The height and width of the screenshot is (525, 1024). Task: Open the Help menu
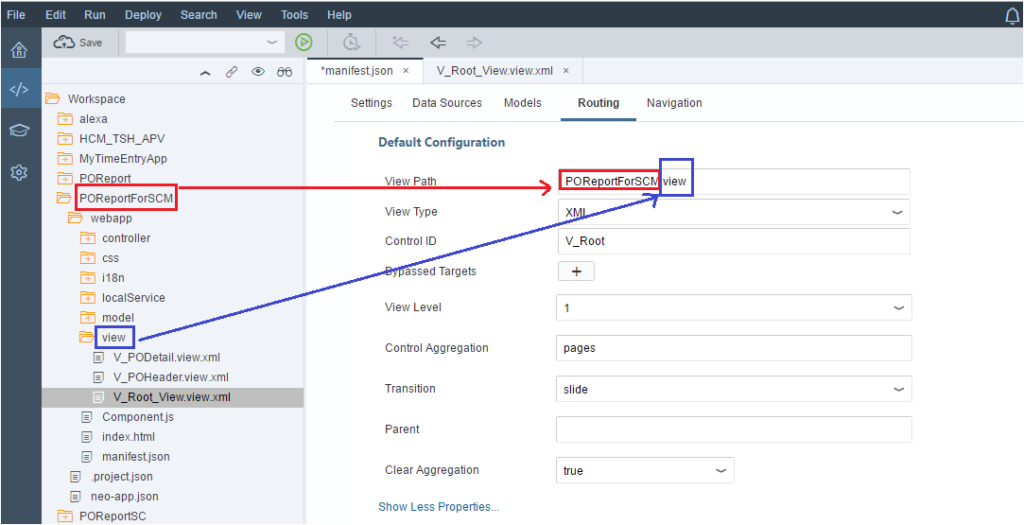point(339,14)
